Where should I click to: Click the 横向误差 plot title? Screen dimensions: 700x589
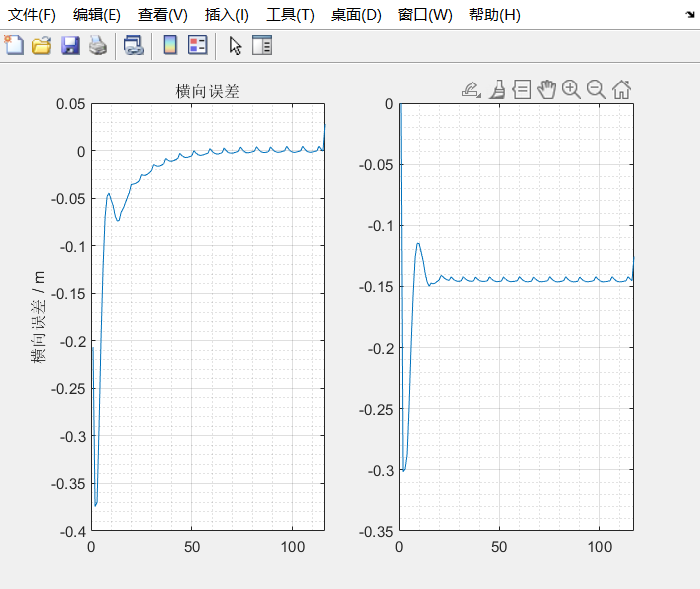208,91
